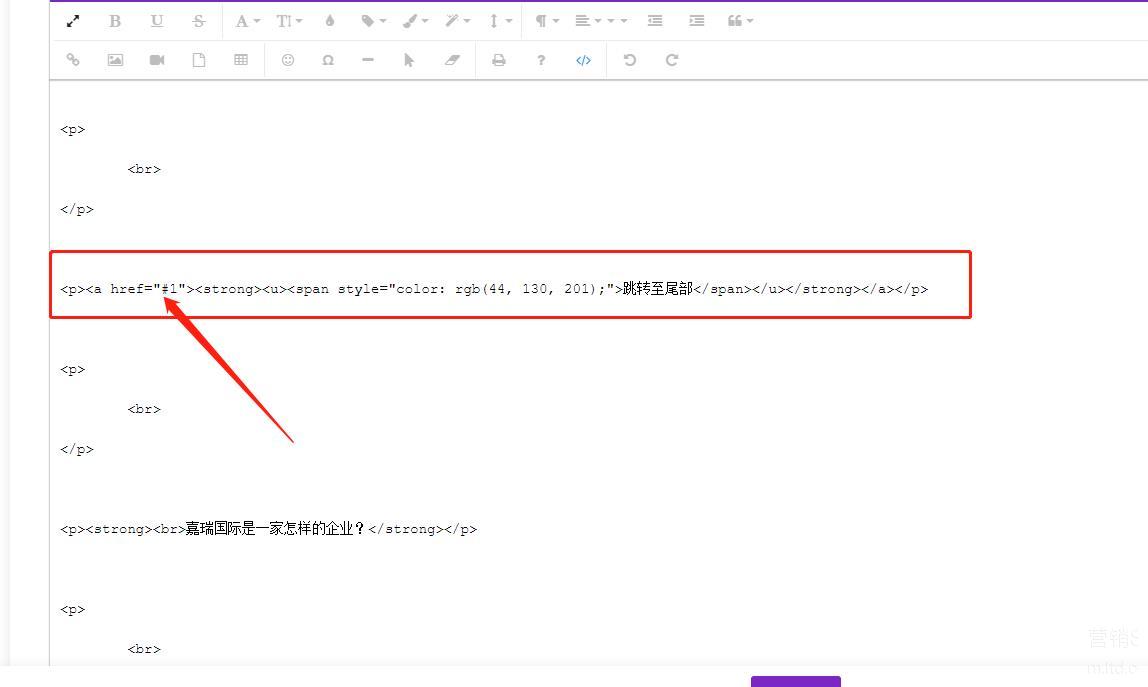The width and height of the screenshot is (1148, 687).
Task: Click the anchor link code line
Action: [x=494, y=289]
